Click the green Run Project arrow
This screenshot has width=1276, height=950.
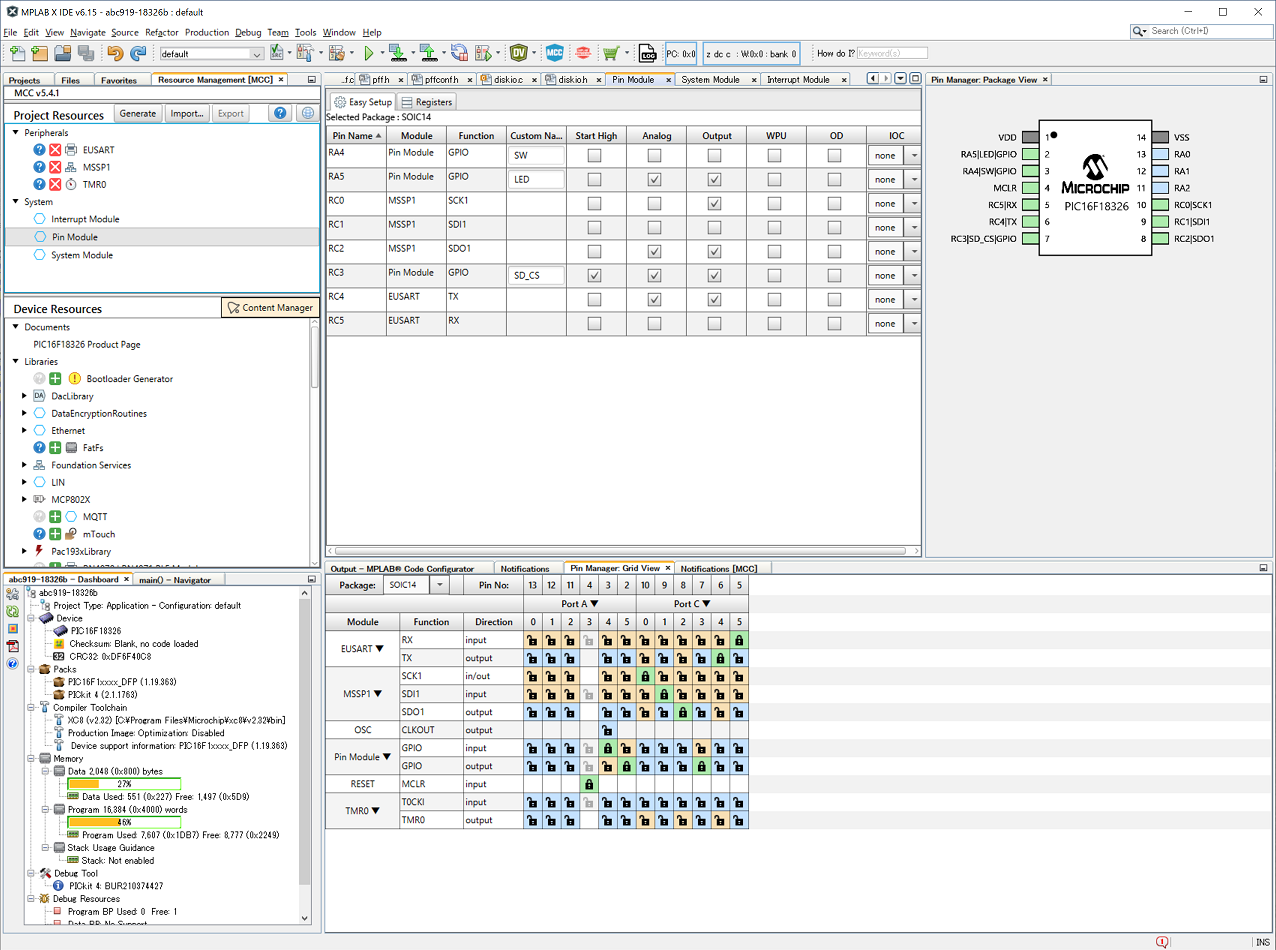(x=368, y=53)
